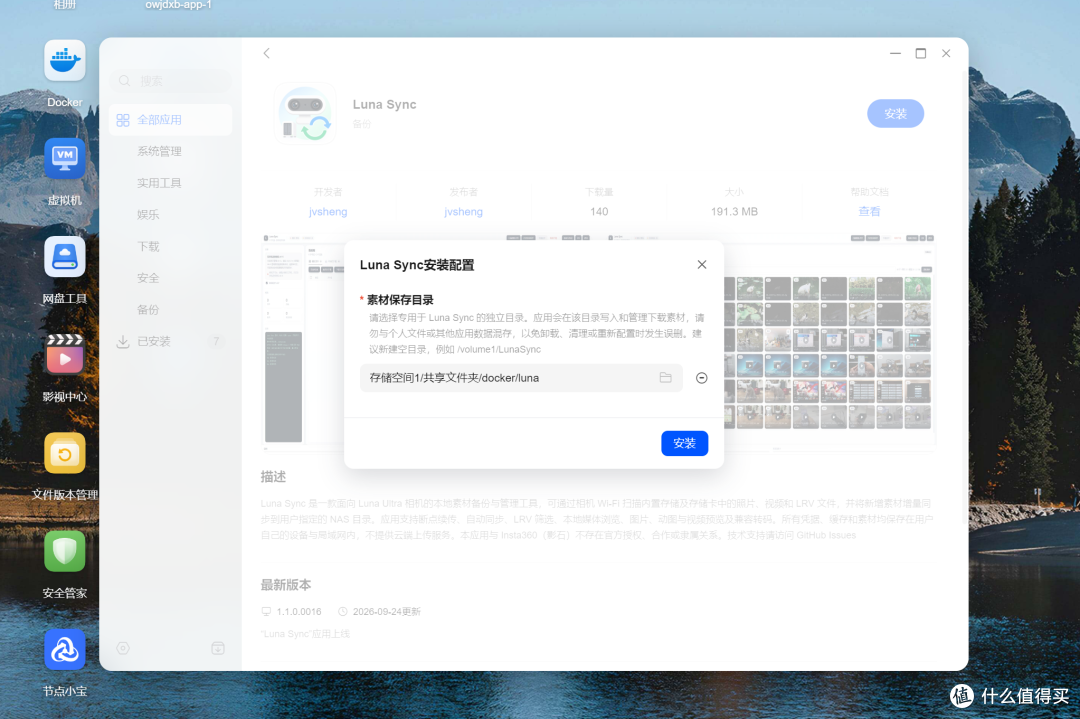The height and width of the screenshot is (719, 1080).
Task: Open the 影视中心 desktop icon
Action: tap(65, 355)
